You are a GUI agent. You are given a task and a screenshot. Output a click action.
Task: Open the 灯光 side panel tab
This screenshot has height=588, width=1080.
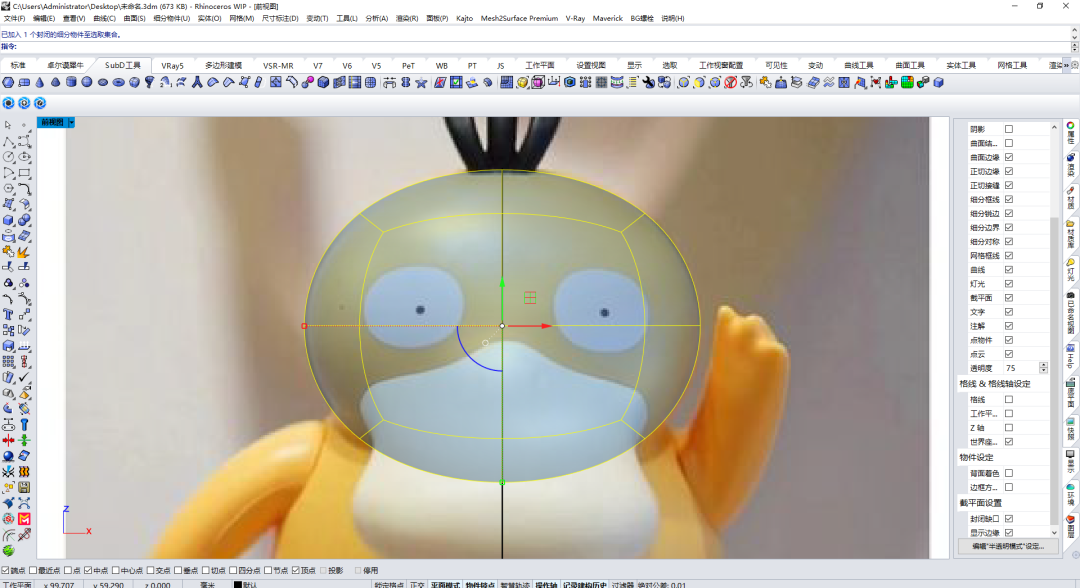(1071, 269)
